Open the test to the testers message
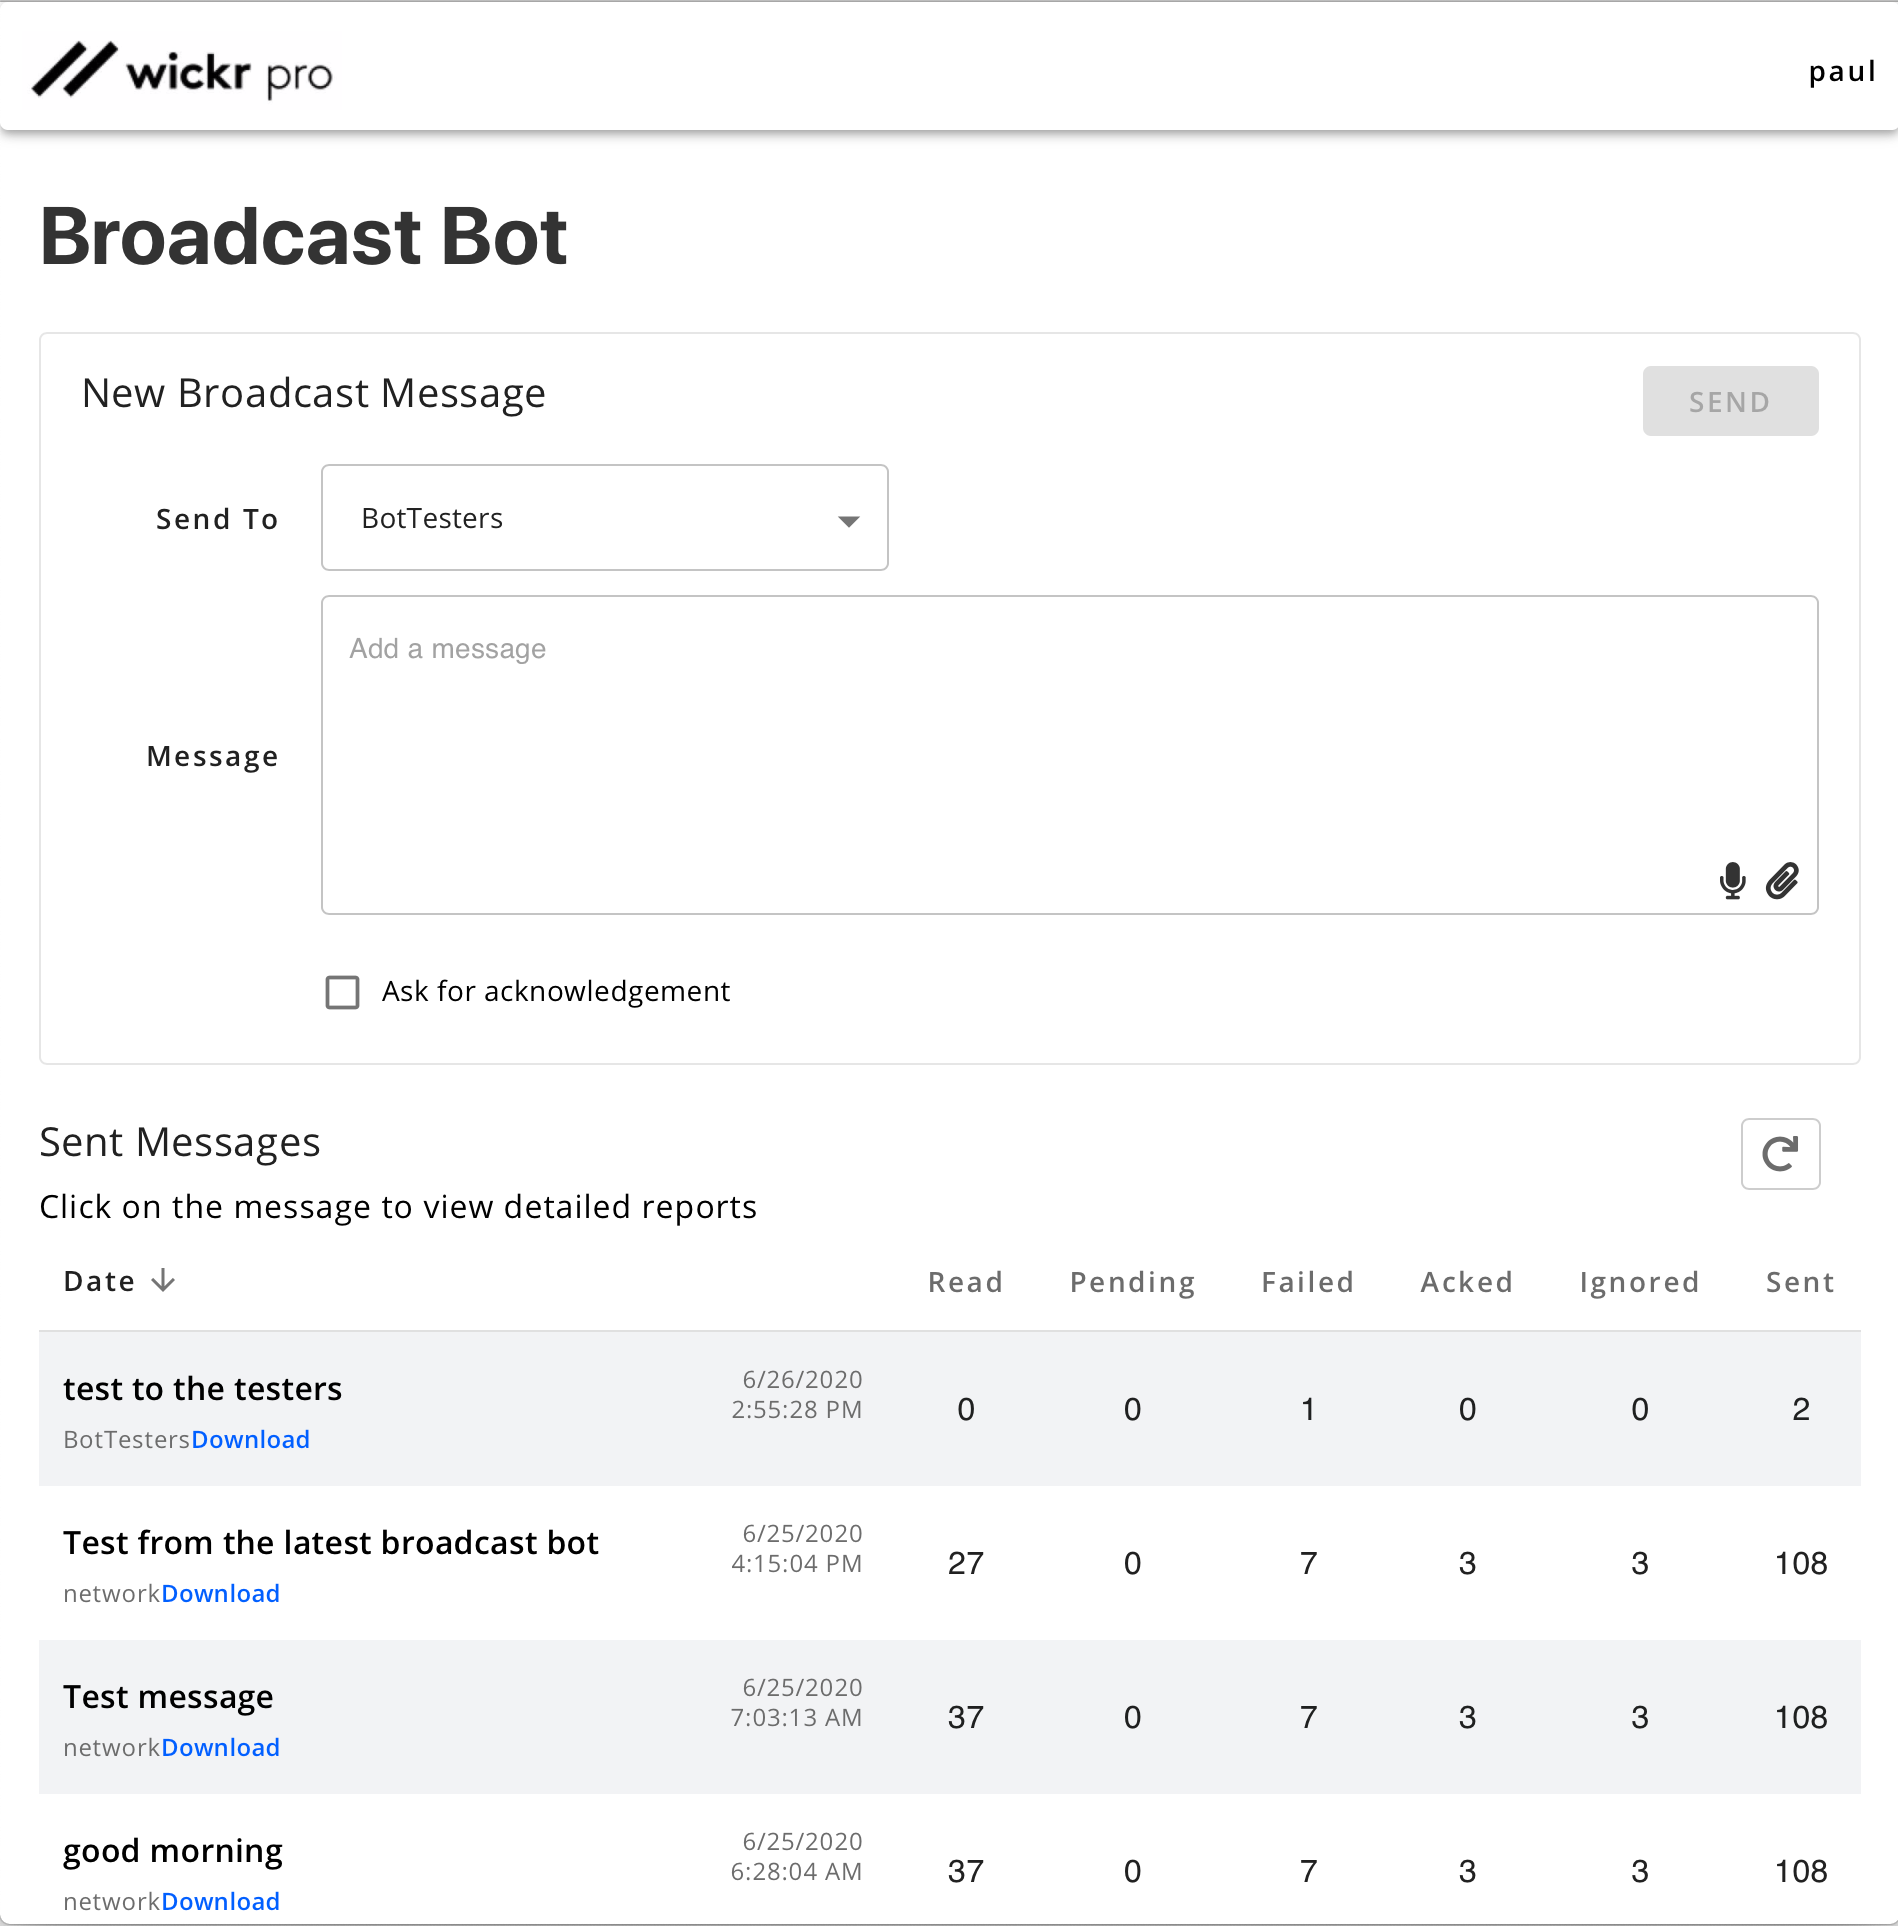 pyautogui.click(x=202, y=1389)
